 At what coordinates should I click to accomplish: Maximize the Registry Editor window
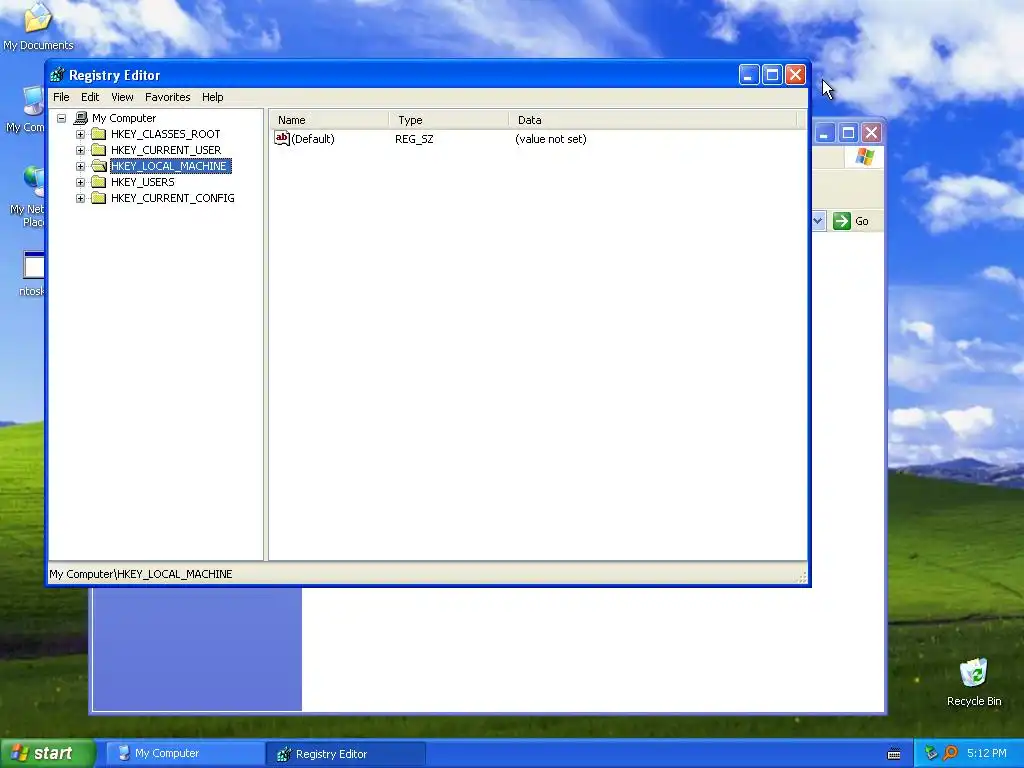click(772, 75)
